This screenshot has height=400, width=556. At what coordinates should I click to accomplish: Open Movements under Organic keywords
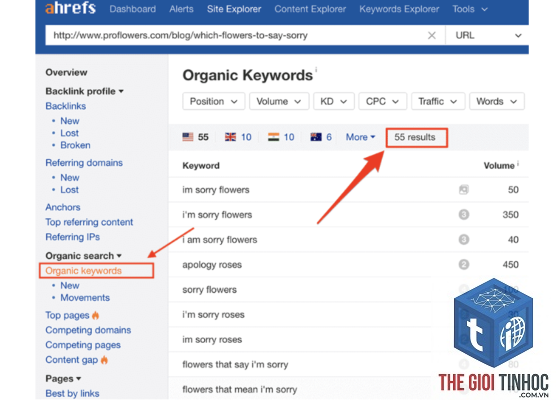pyautogui.click(x=85, y=298)
